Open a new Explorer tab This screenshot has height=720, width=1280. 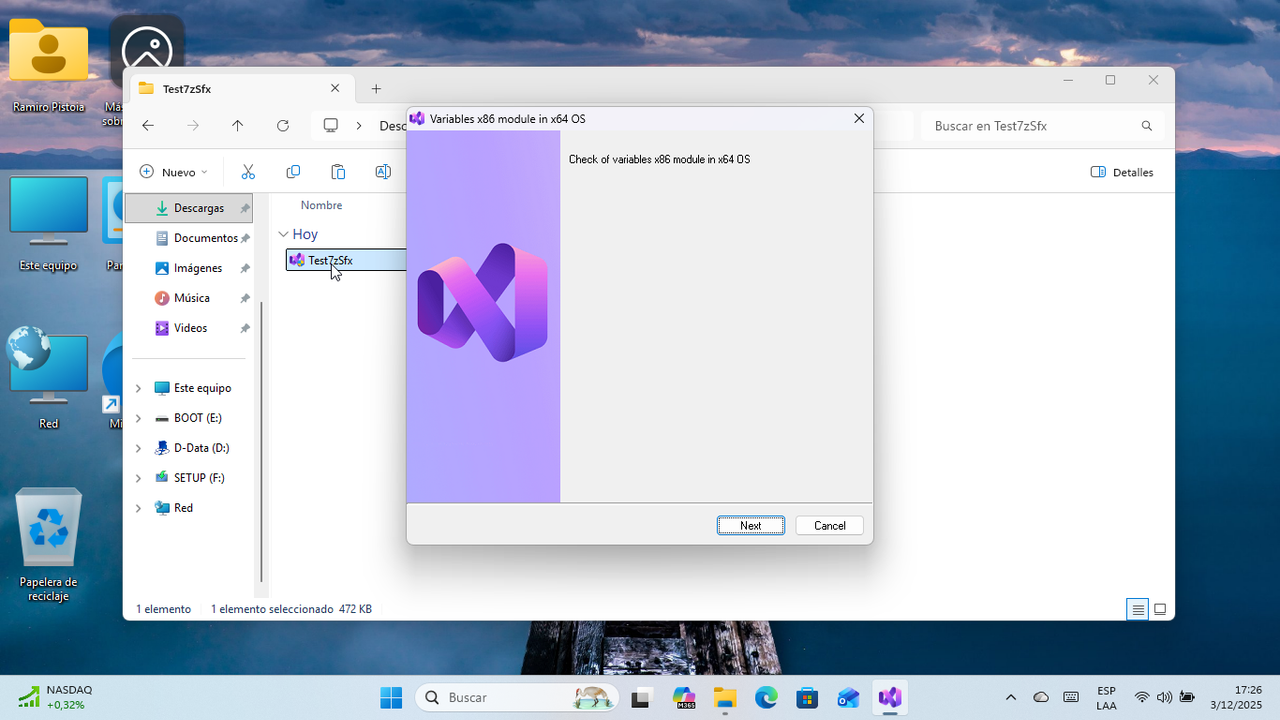(x=376, y=89)
